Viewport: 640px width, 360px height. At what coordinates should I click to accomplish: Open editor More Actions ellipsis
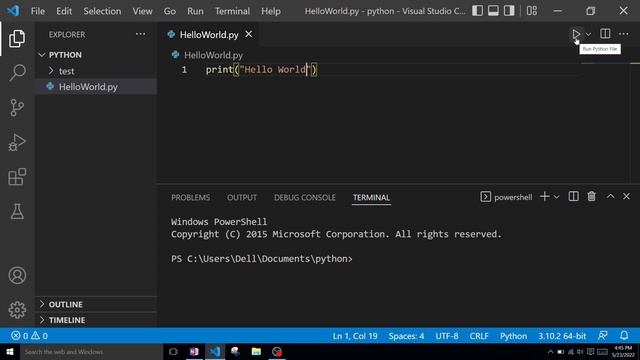click(x=623, y=34)
